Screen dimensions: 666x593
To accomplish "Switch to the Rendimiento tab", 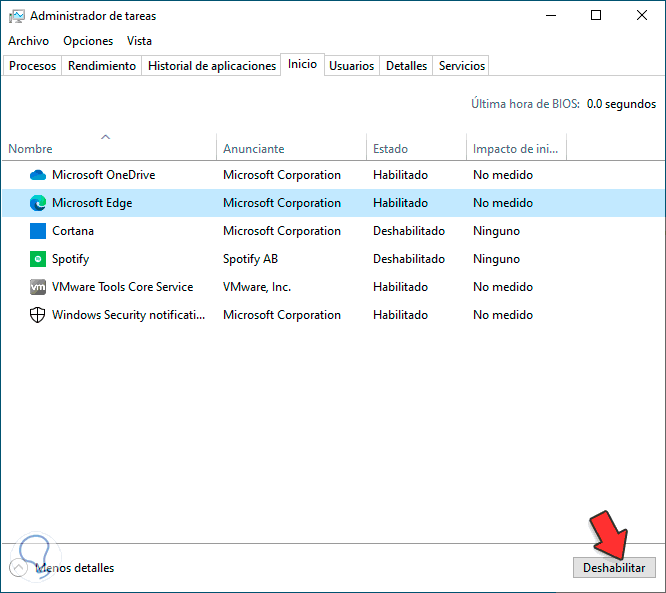I will (102, 66).
